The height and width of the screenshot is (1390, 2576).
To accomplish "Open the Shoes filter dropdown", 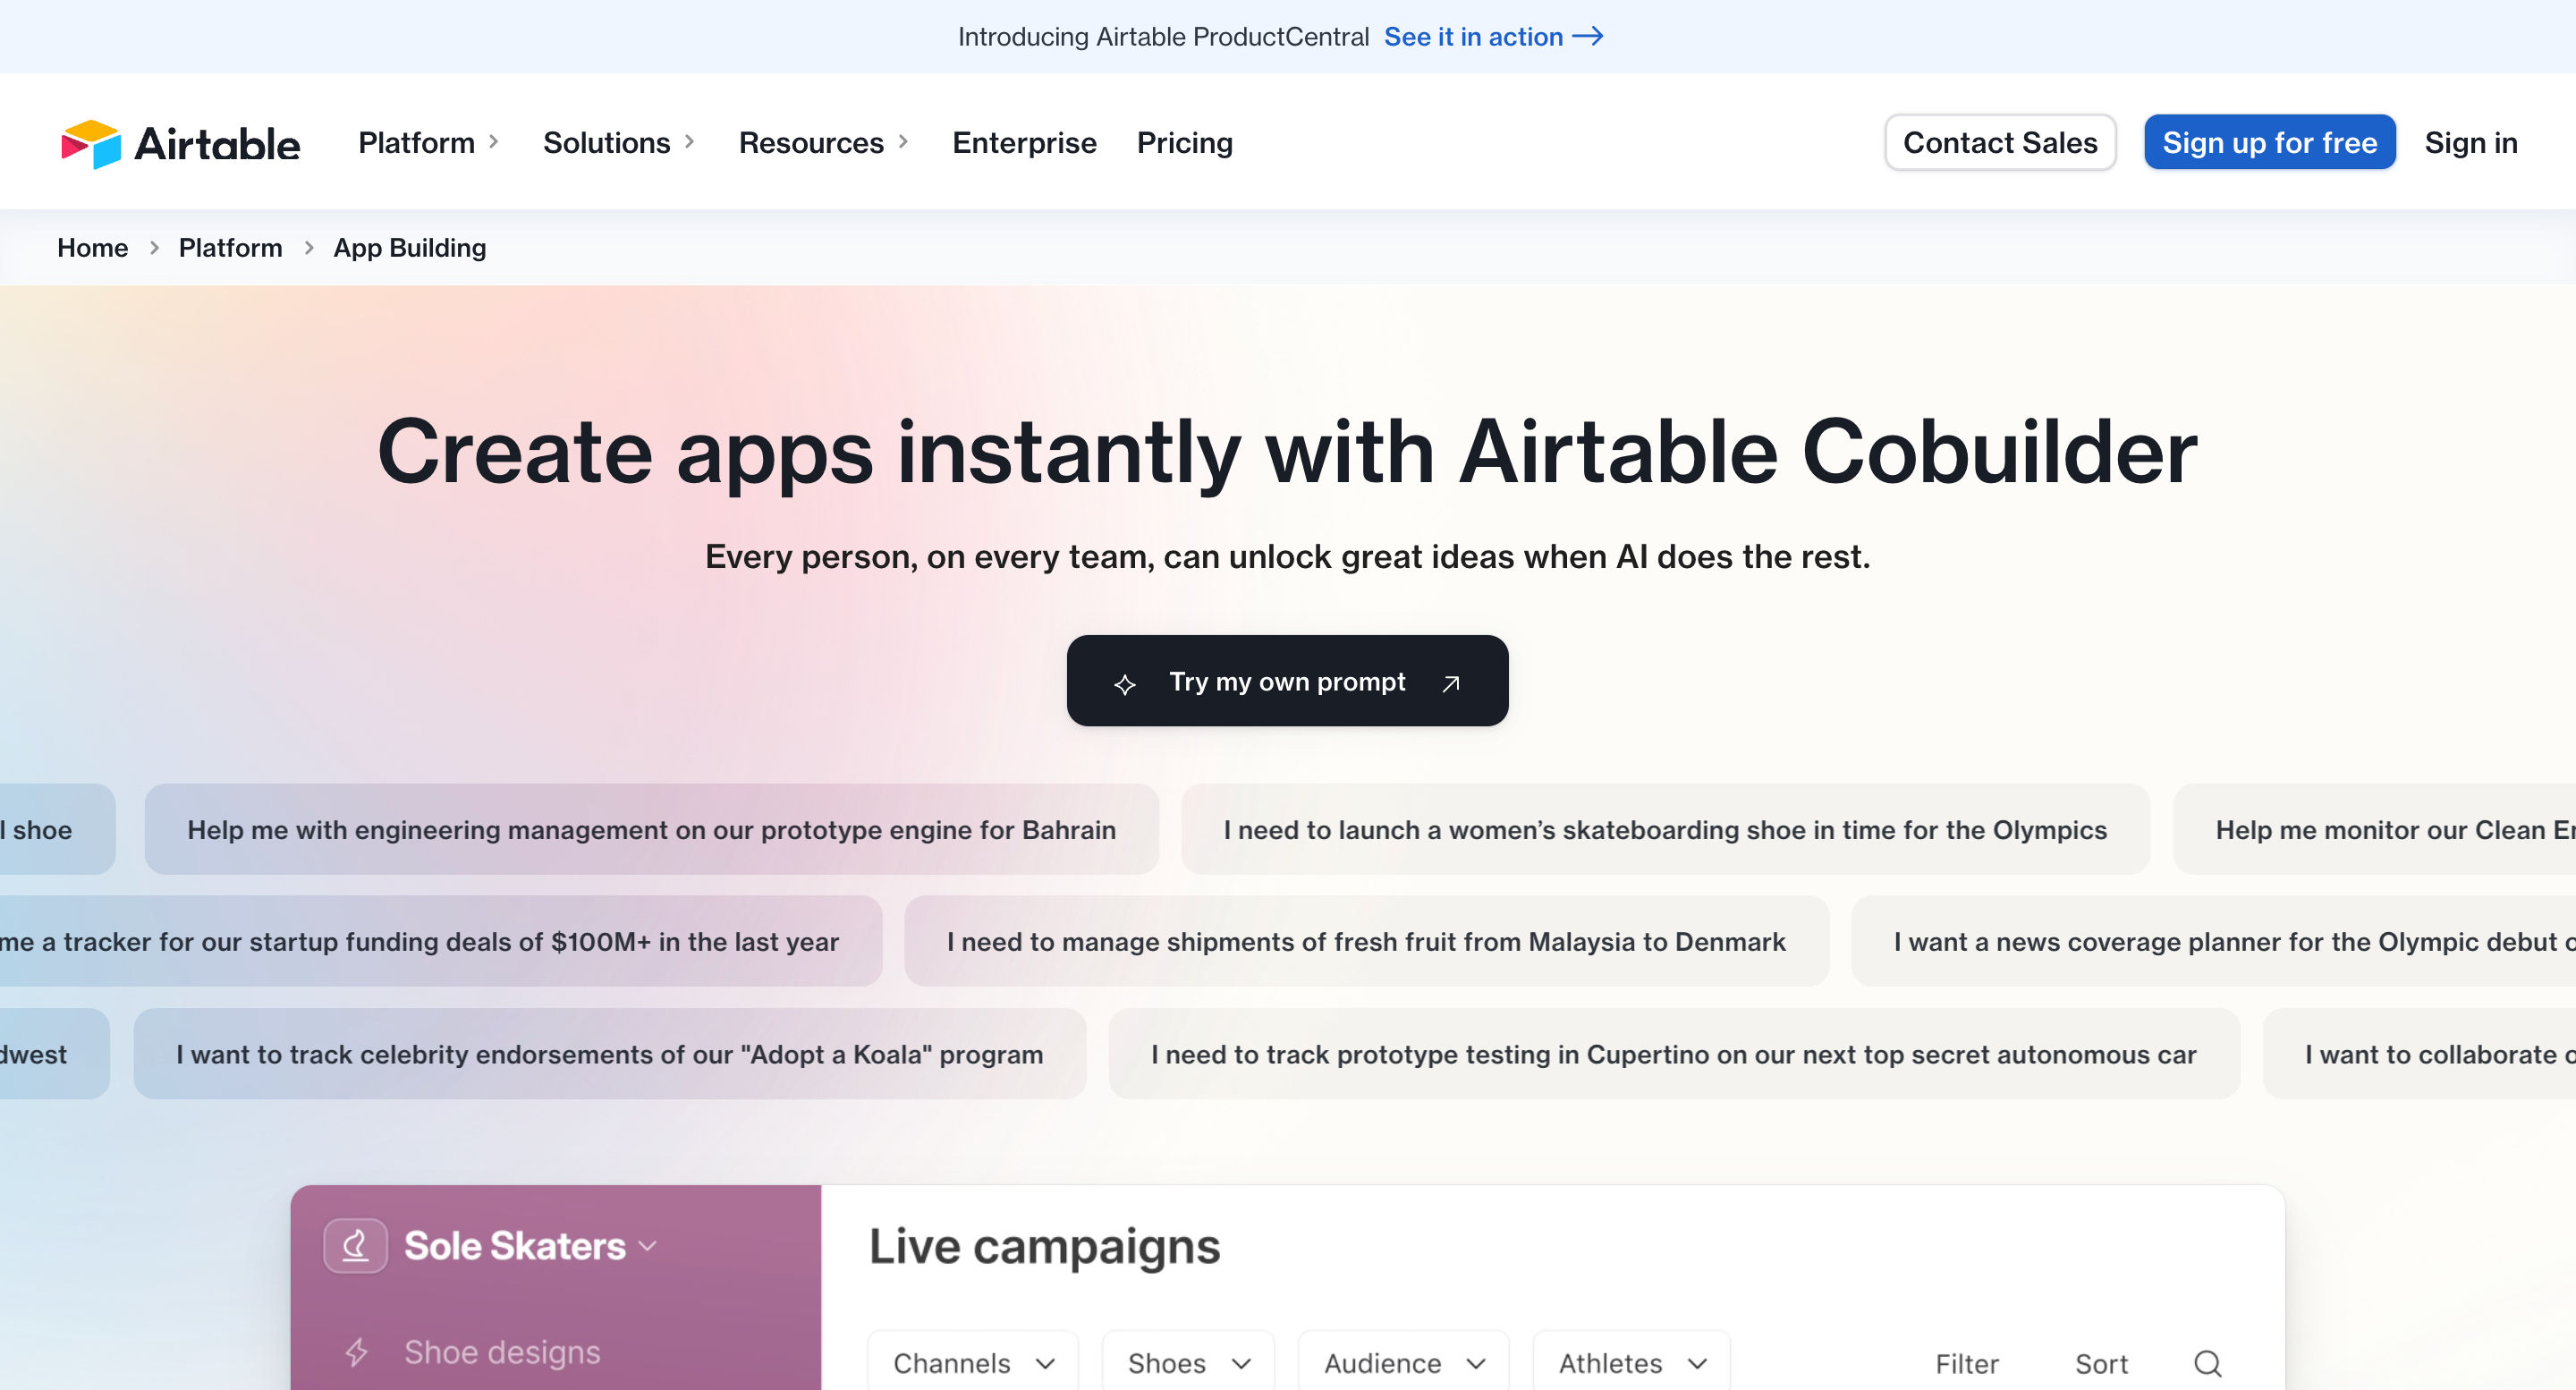I will click(x=1188, y=1363).
